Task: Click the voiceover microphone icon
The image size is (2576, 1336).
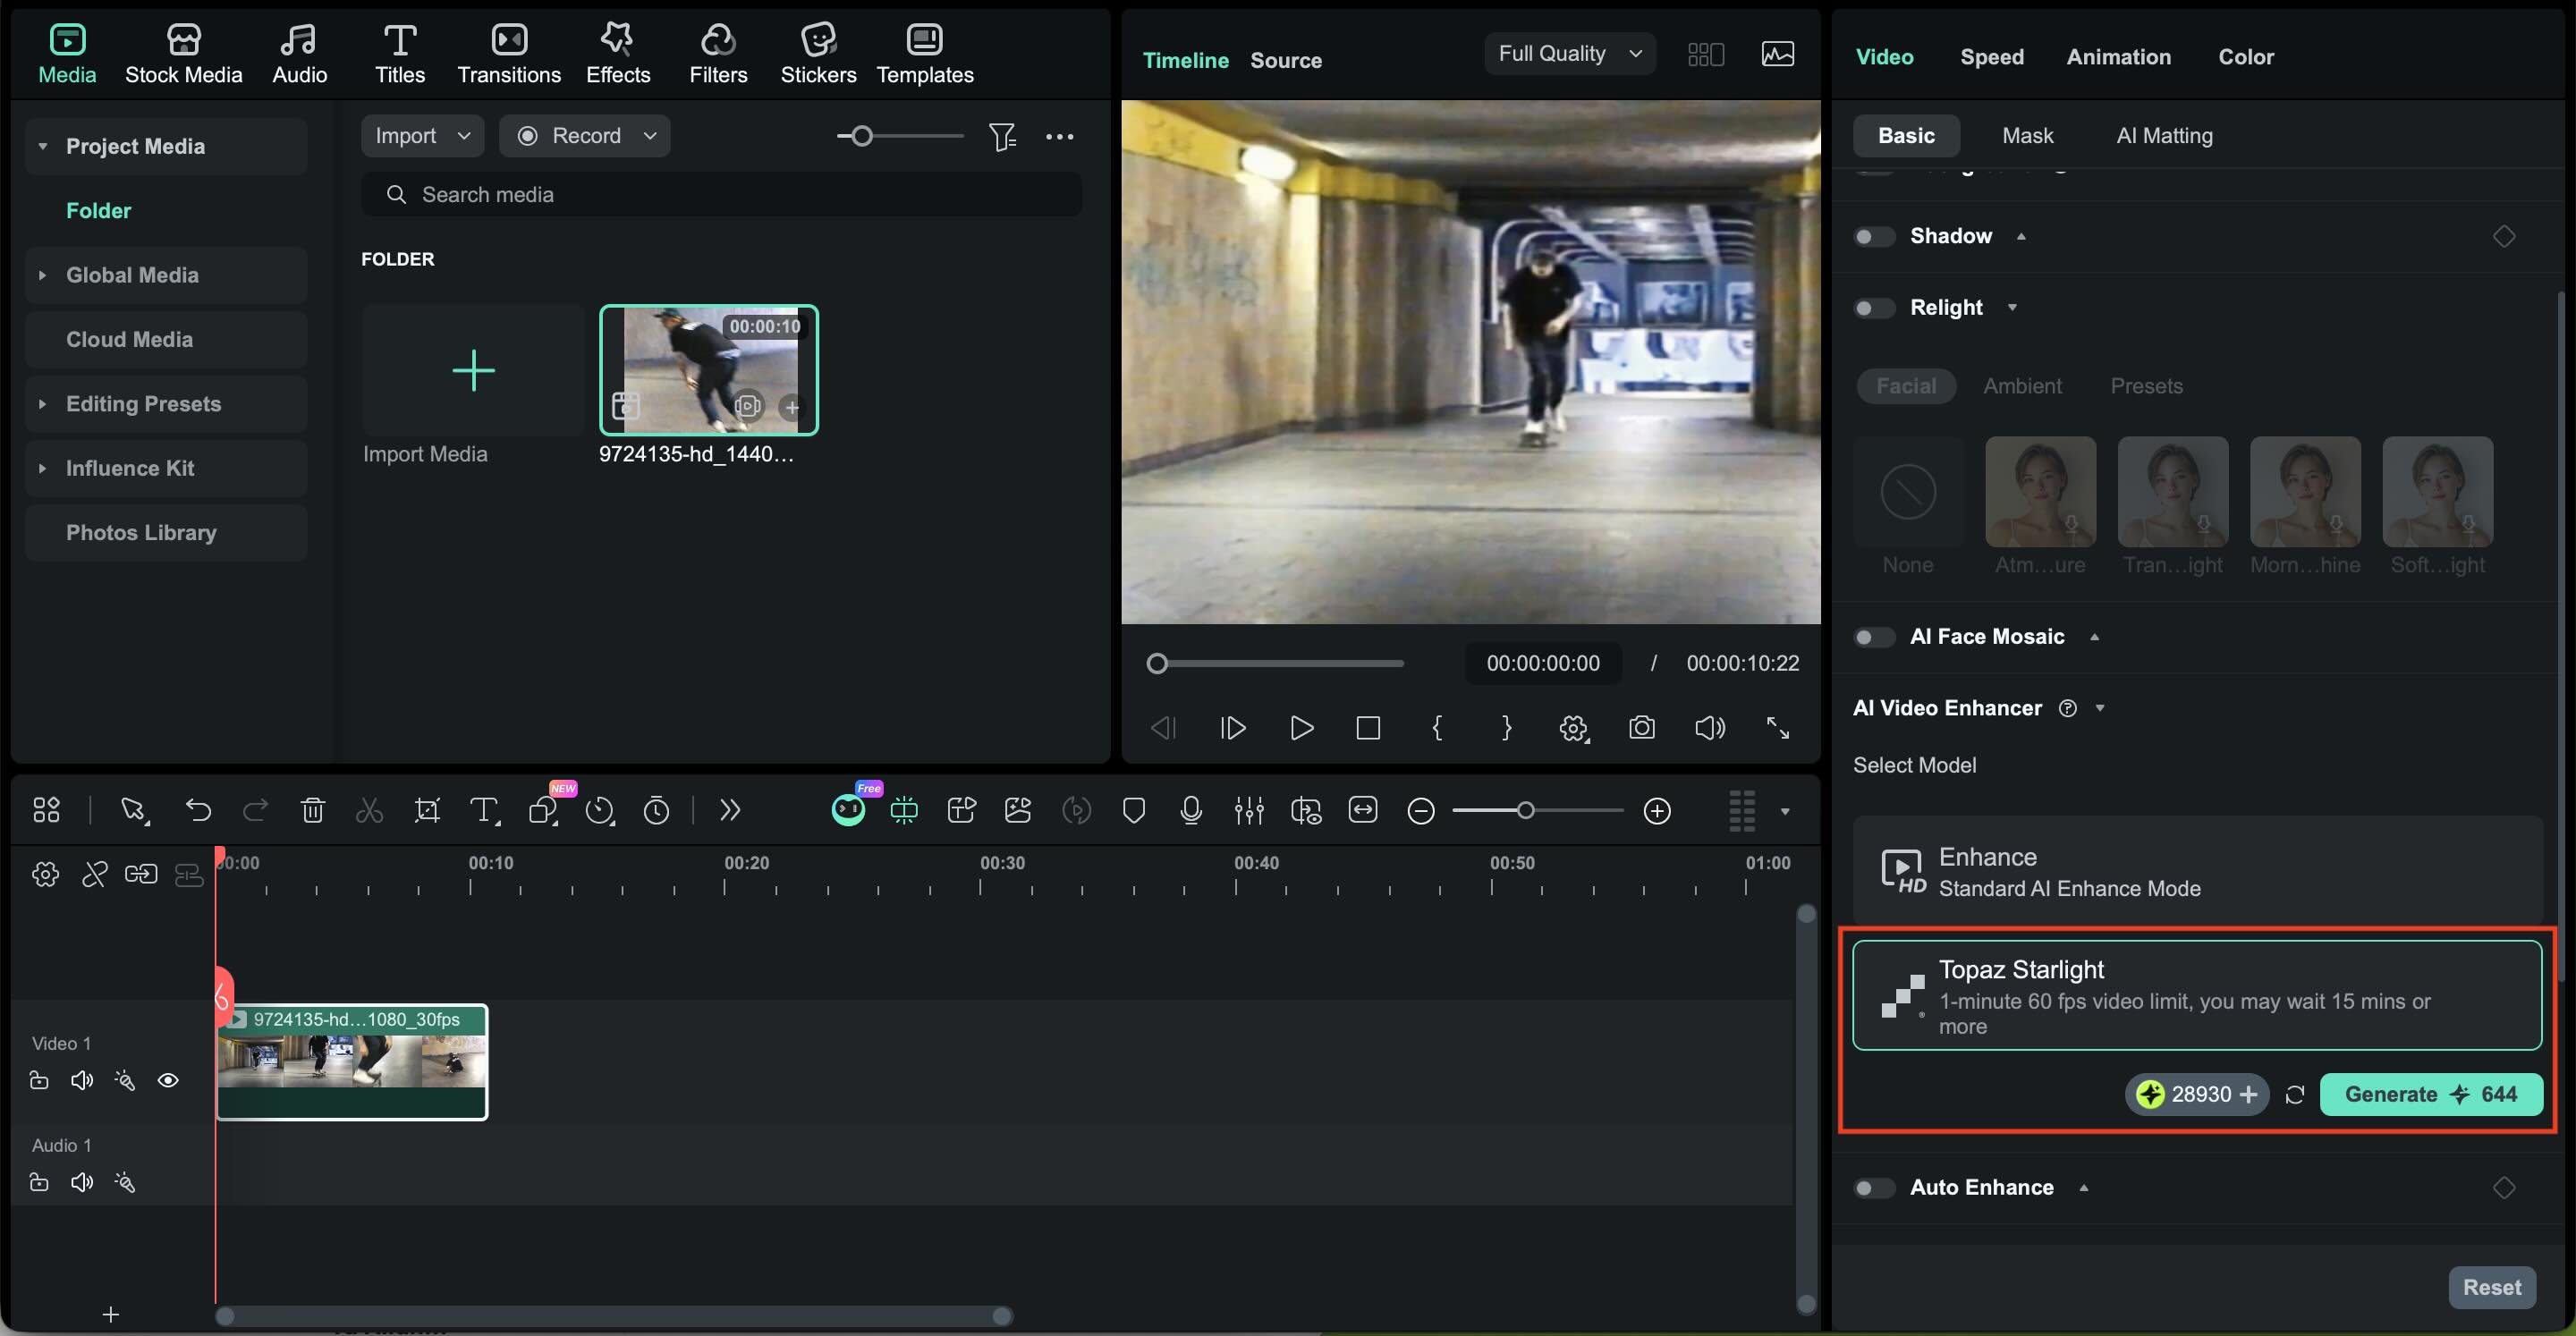Action: (1190, 810)
